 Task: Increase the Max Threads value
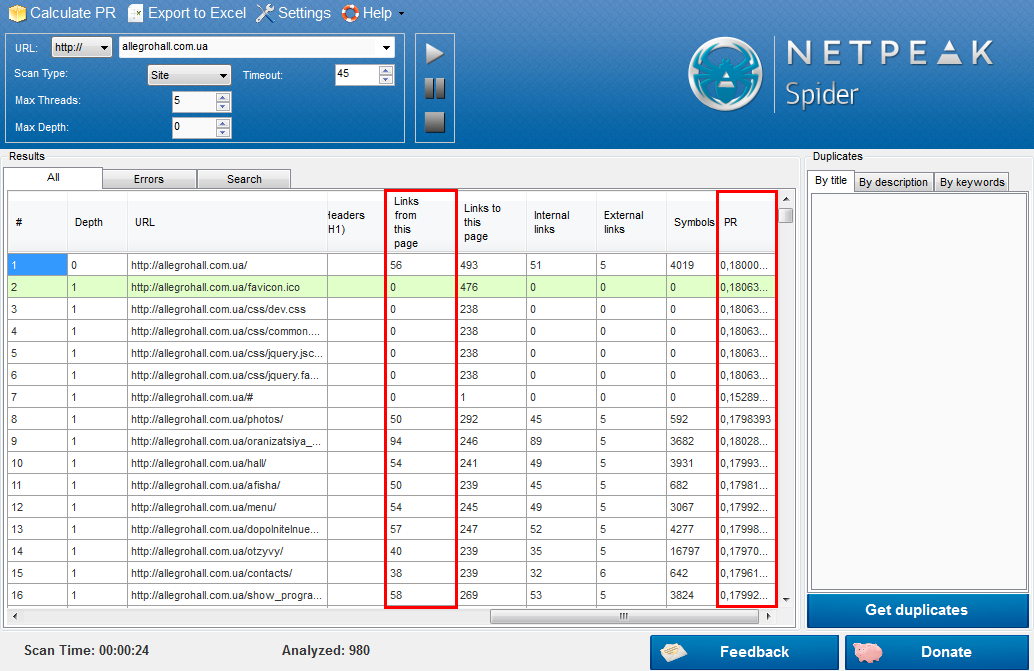[x=224, y=98]
